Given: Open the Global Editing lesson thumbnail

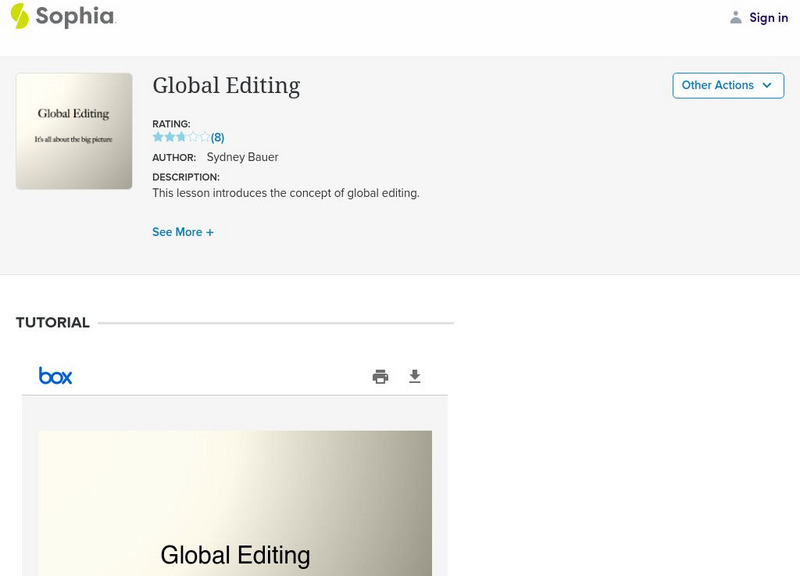Looking at the screenshot, I should pos(74,131).
